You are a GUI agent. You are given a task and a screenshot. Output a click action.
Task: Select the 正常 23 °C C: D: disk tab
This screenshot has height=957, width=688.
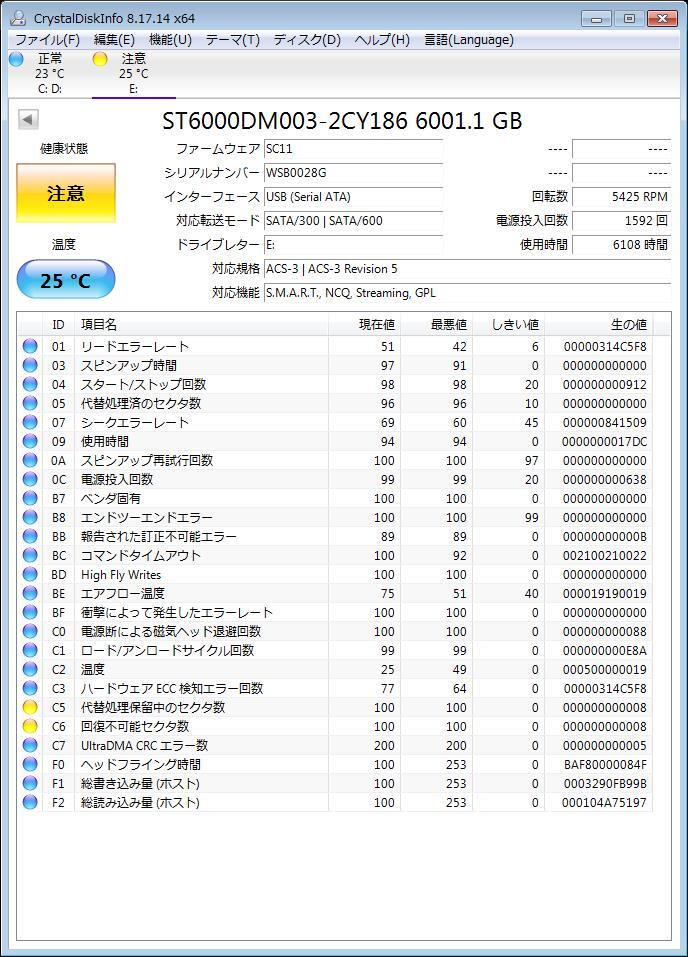tap(50, 73)
